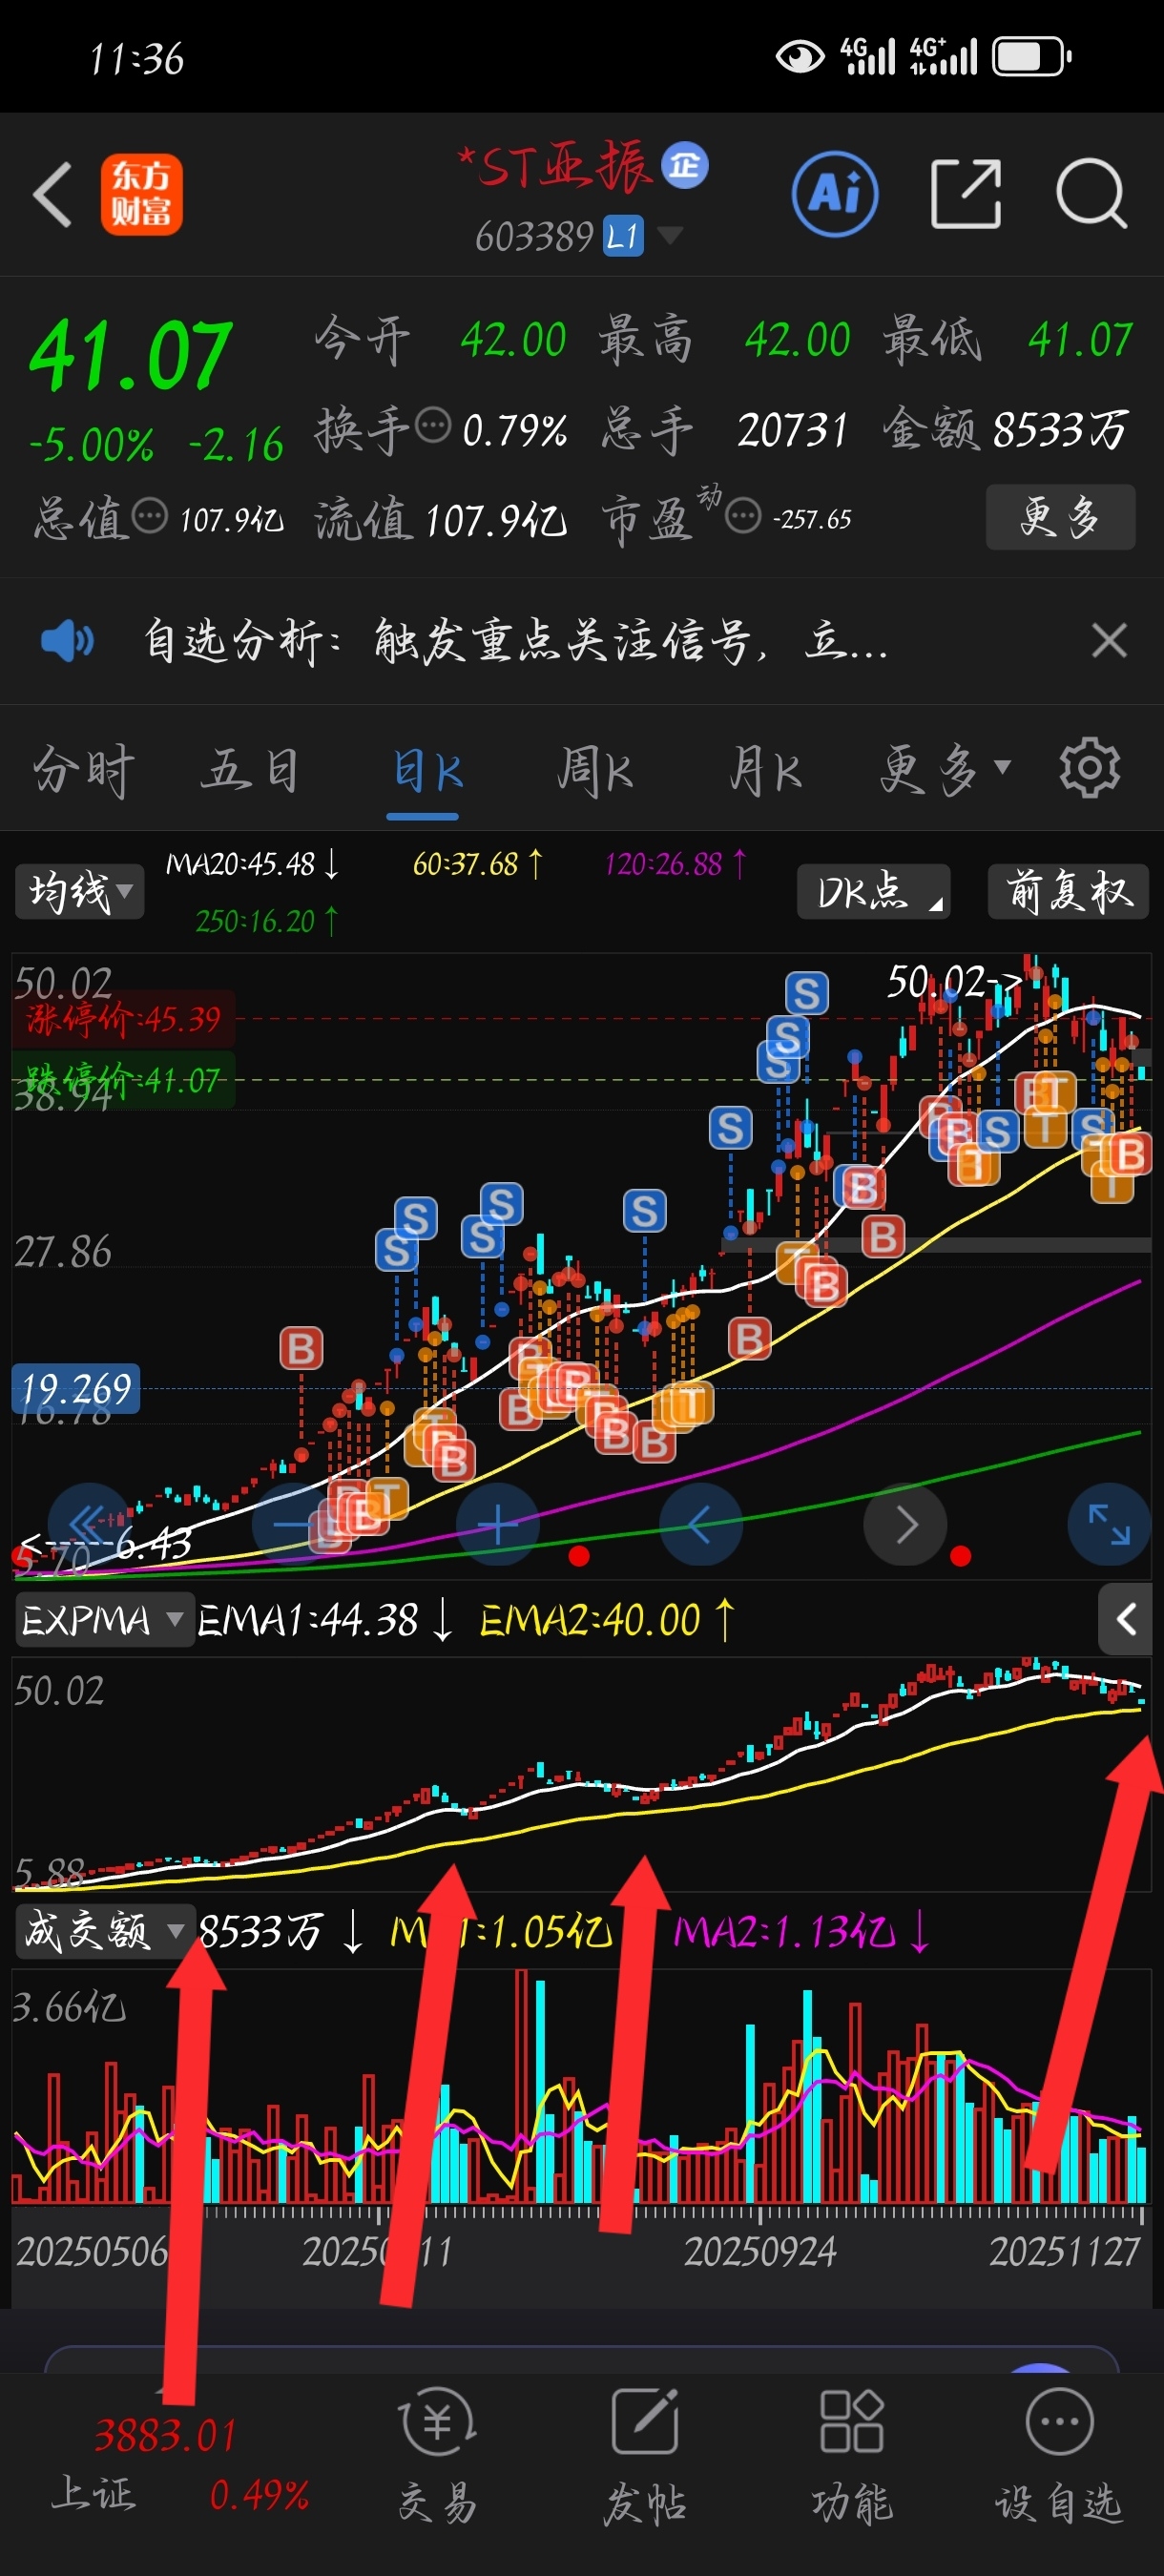The width and height of the screenshot is (1164, 2576).
Task: Tap the *ST亚振 stock title
Action: 555,165
